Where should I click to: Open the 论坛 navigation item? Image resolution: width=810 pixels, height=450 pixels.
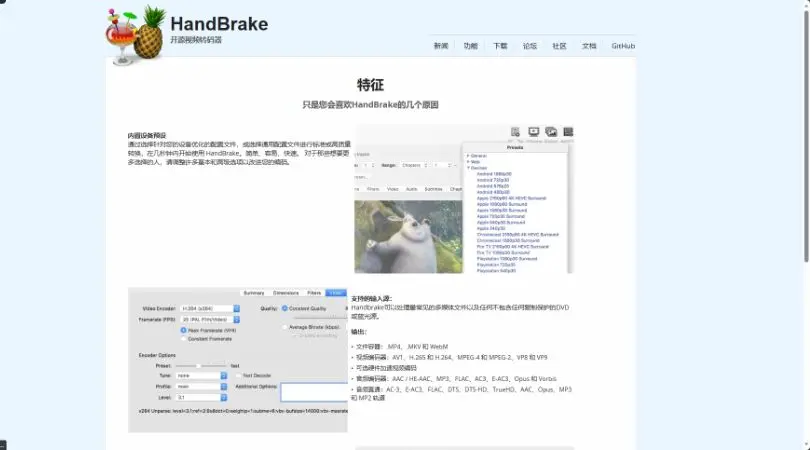[x=529, y=46]
